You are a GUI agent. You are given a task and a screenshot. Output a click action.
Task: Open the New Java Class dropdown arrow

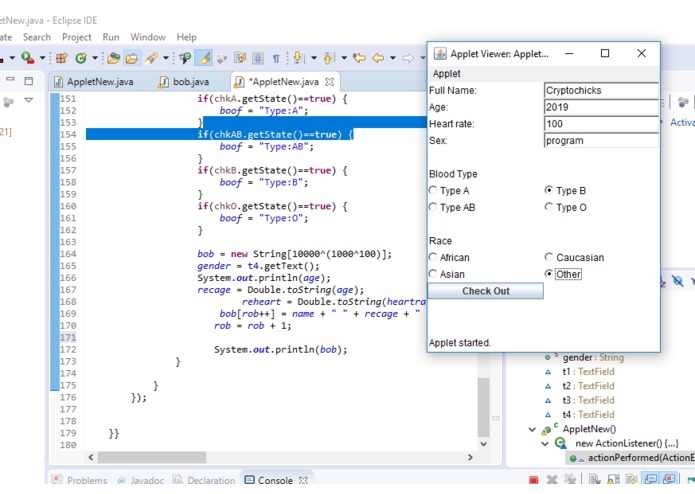95,58
